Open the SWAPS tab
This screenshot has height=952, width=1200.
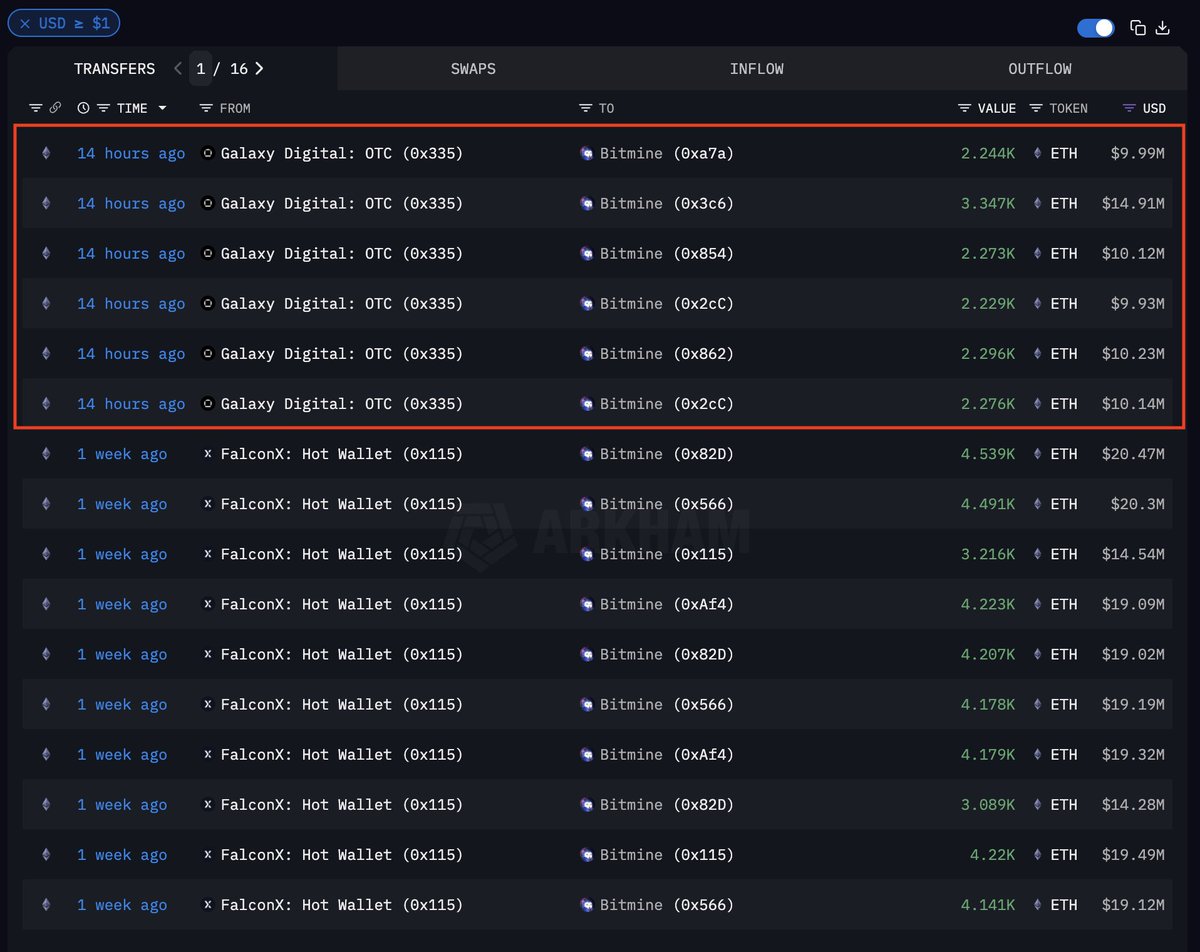[x=473, y=69]
